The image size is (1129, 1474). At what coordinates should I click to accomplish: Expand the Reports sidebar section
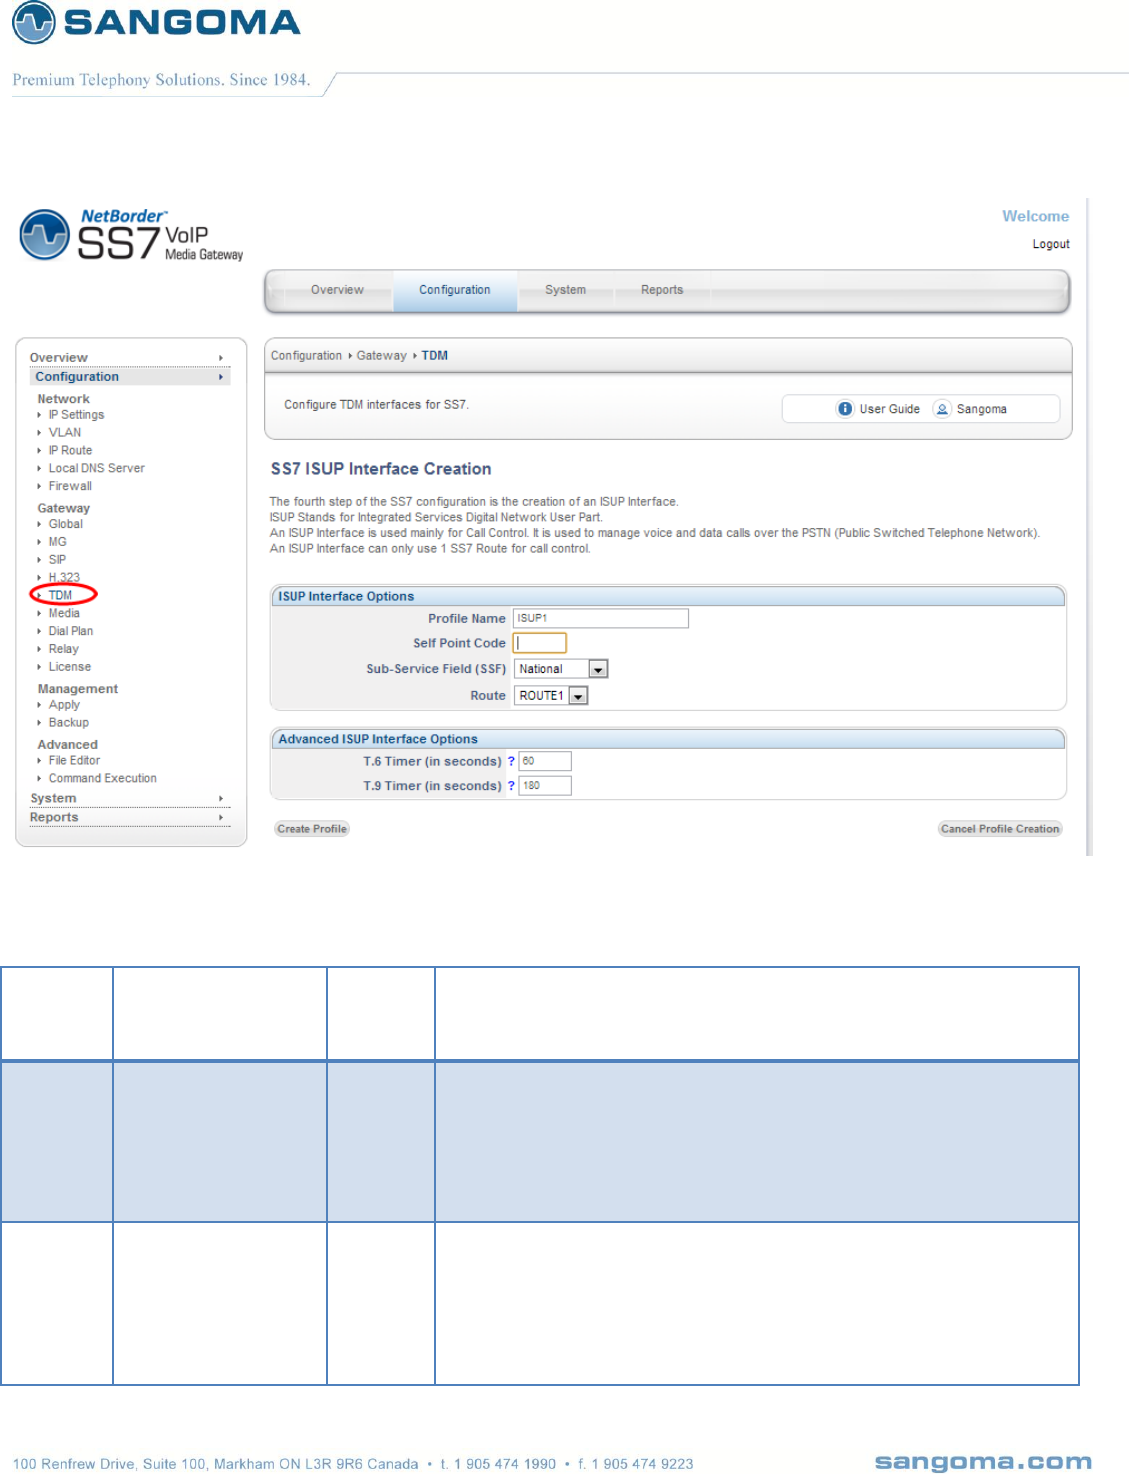(x=128, y=817)
